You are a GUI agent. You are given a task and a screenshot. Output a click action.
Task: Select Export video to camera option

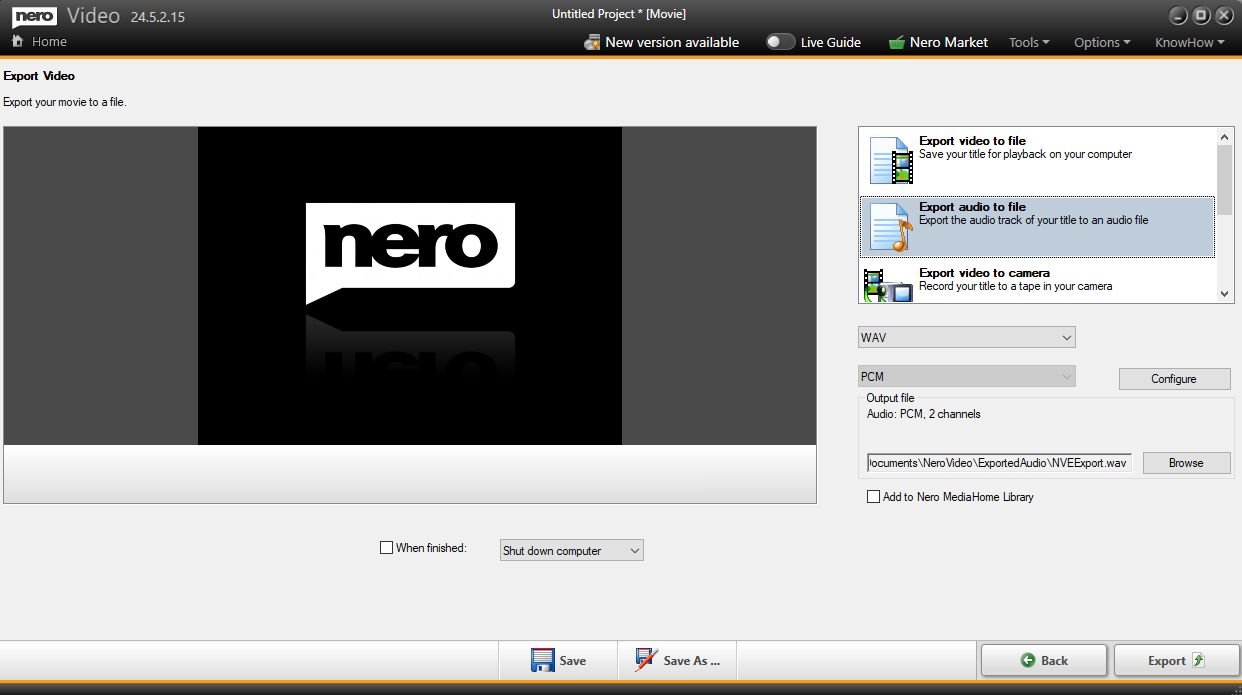(x=1038, y=283)
